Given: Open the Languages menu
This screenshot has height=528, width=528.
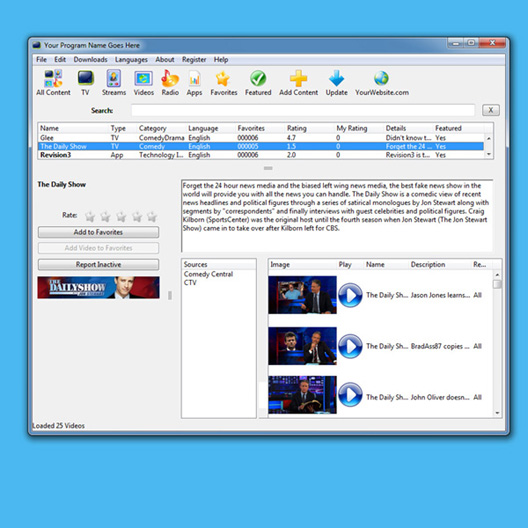Looking at the screenshot, I should pos(131,60).
